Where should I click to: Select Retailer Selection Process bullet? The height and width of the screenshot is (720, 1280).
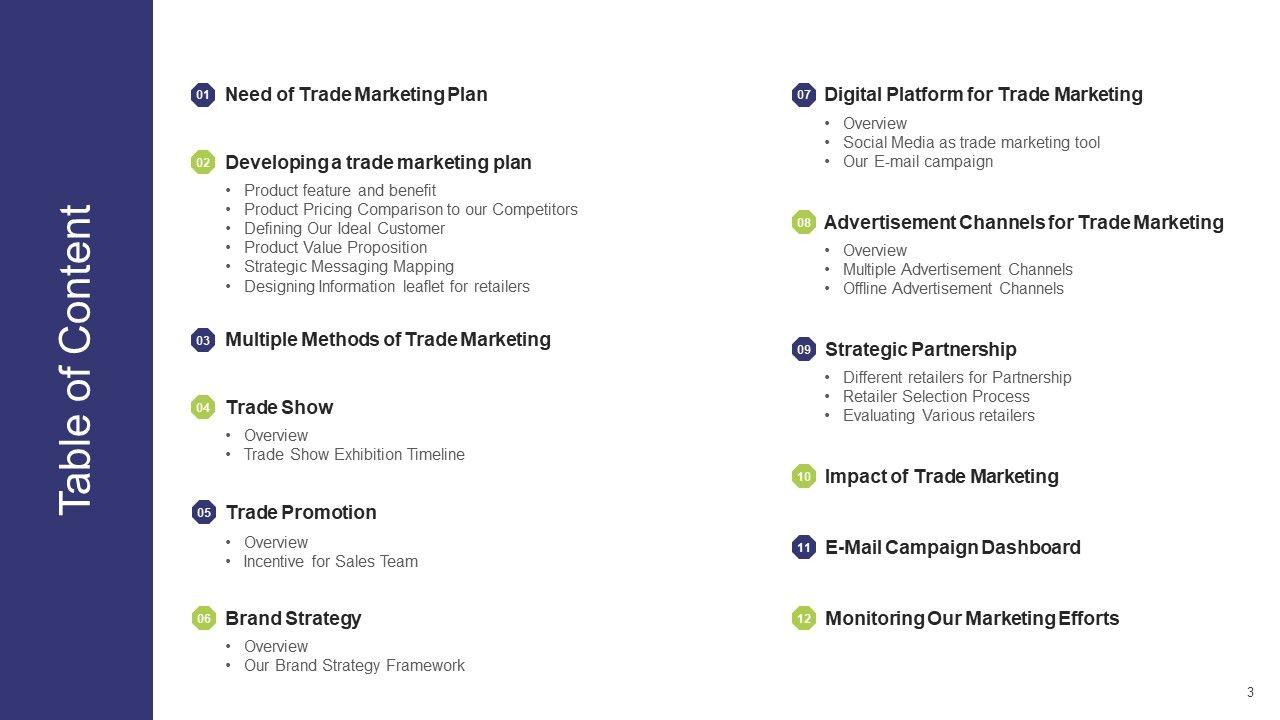[936, 397]
